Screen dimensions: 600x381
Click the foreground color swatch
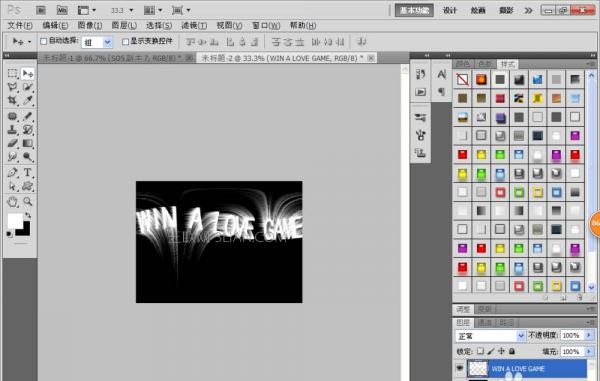click(14, 220)
